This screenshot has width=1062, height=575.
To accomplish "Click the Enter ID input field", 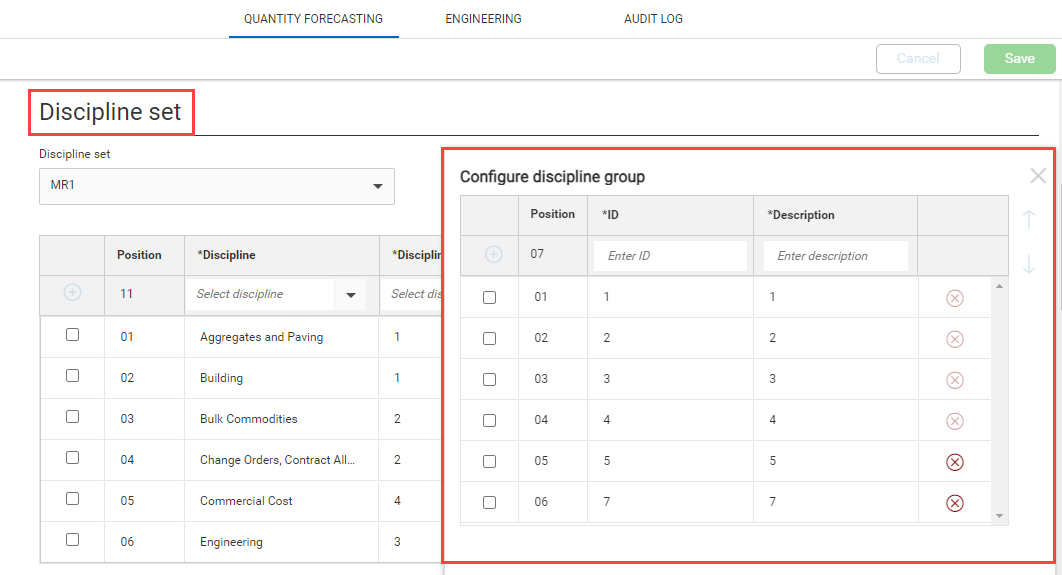I will tap(670, 256).
